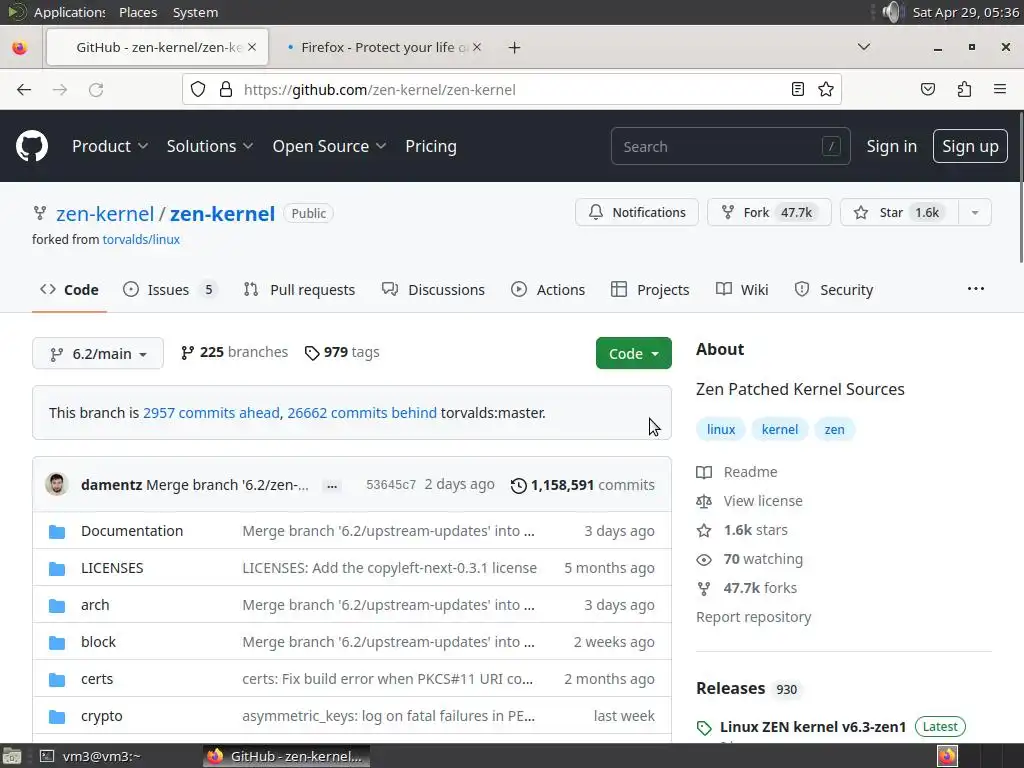Open the Open Source dropdown menu

click(x=329, y=146)
